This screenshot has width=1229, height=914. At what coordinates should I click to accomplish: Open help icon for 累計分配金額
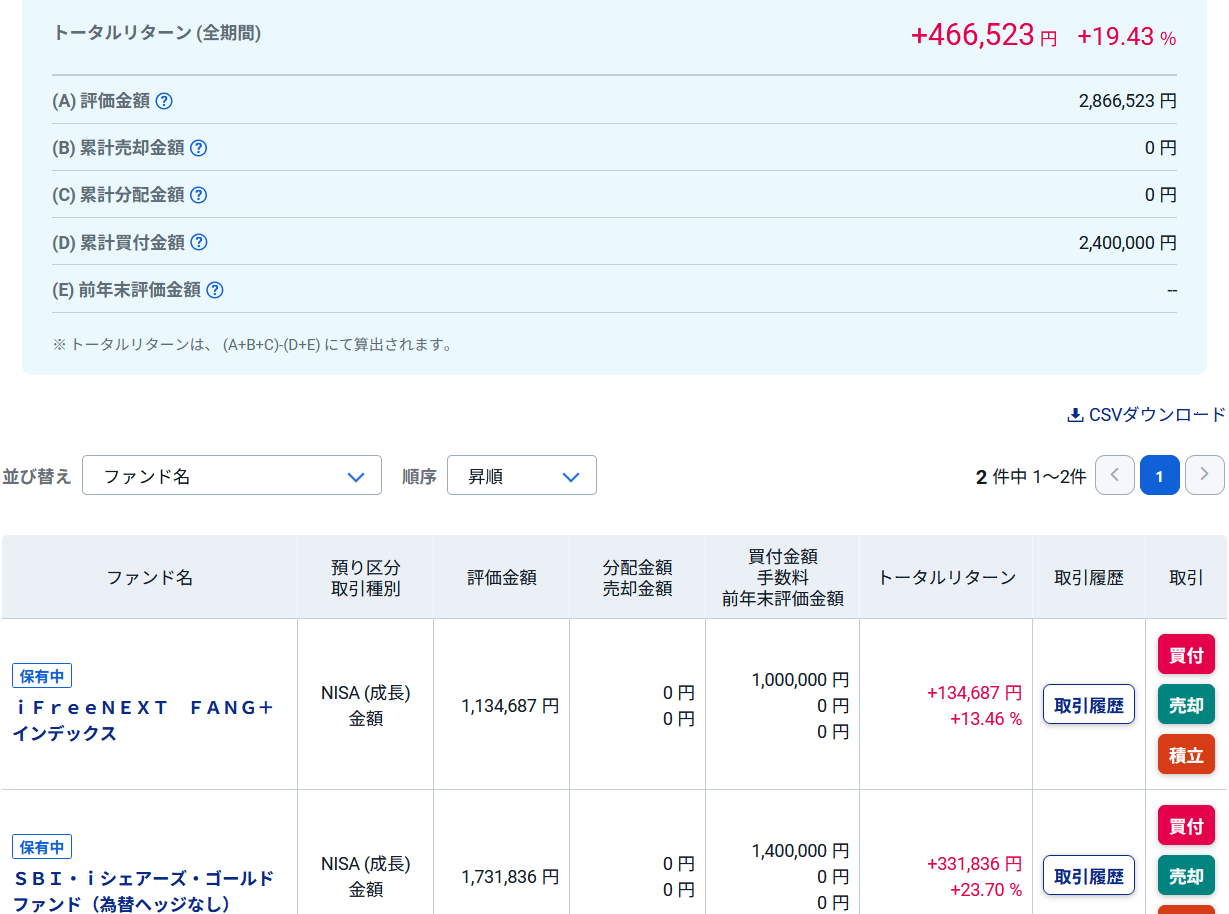click(198, 195)
